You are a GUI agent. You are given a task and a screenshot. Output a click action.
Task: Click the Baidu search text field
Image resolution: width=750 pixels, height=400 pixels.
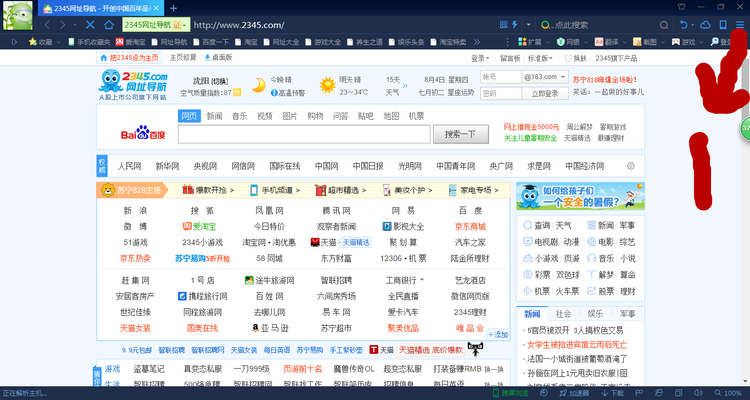click(305, 133)
